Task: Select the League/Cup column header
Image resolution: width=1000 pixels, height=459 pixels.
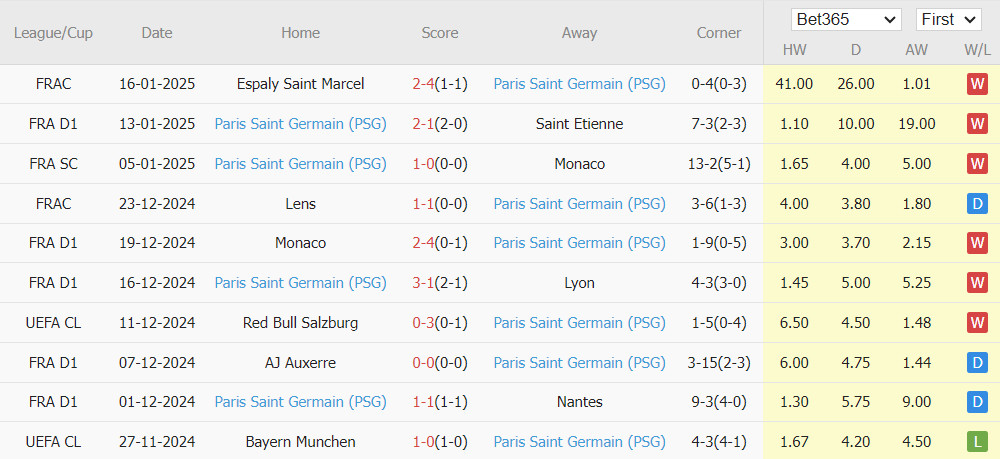Action: coord(53,33)
